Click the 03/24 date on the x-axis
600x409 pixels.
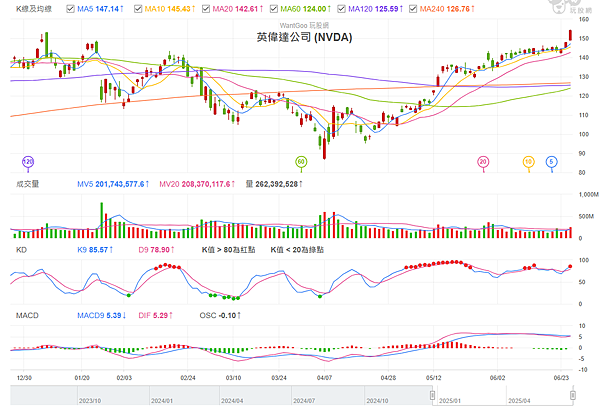(279, 378)
